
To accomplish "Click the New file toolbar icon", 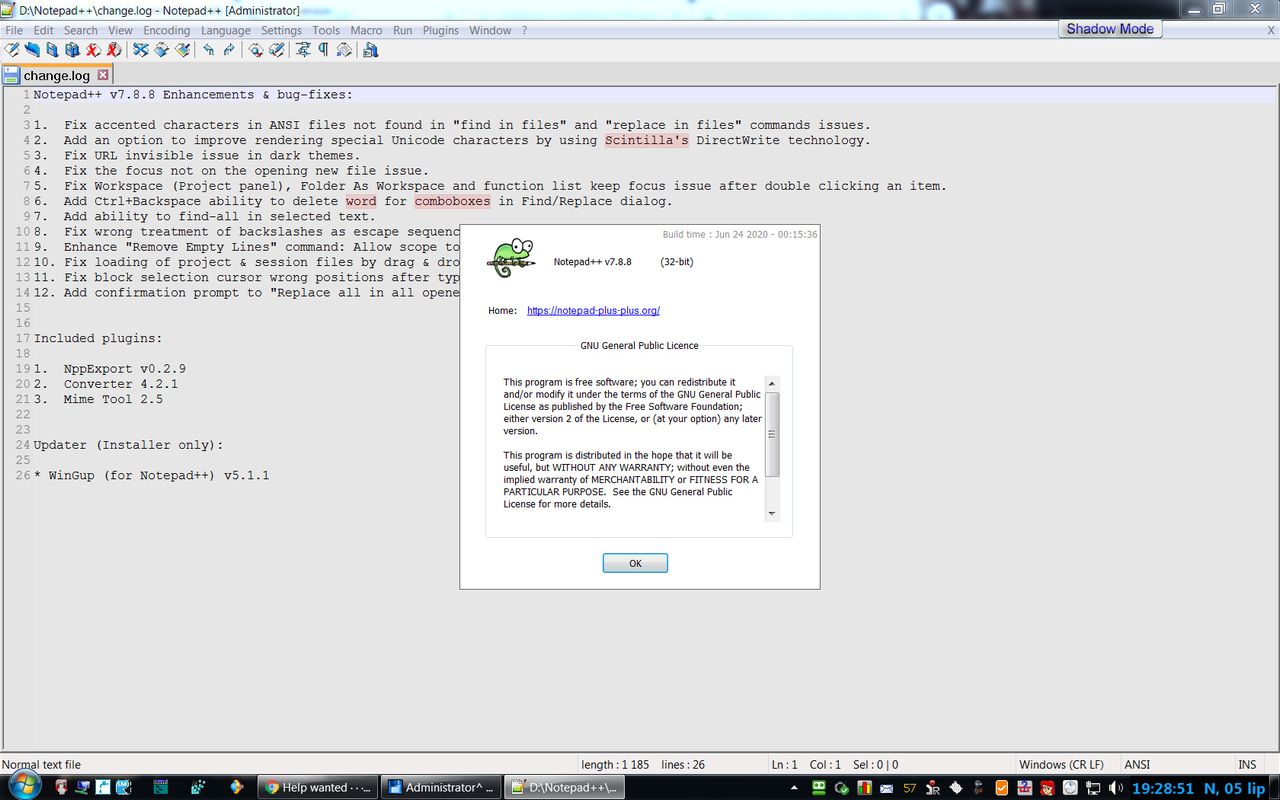I will point(11,49).
